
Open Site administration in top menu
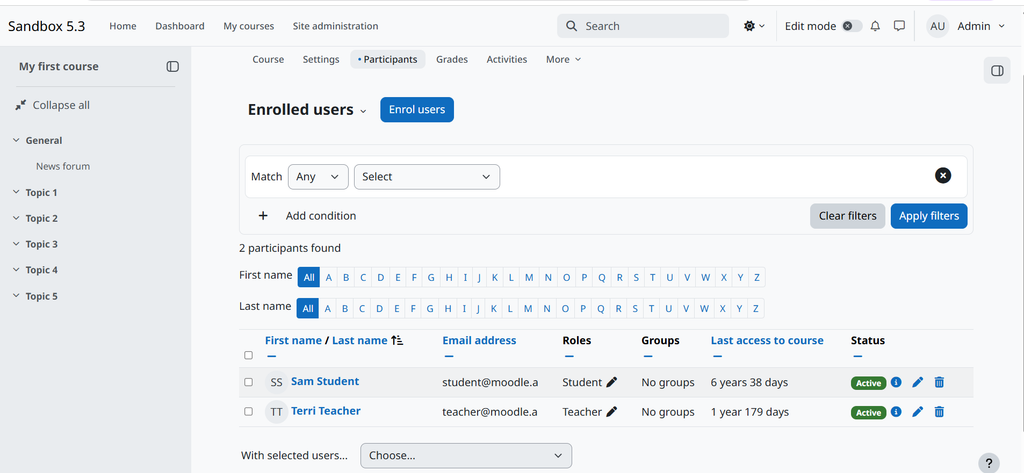tap(336, 26)
